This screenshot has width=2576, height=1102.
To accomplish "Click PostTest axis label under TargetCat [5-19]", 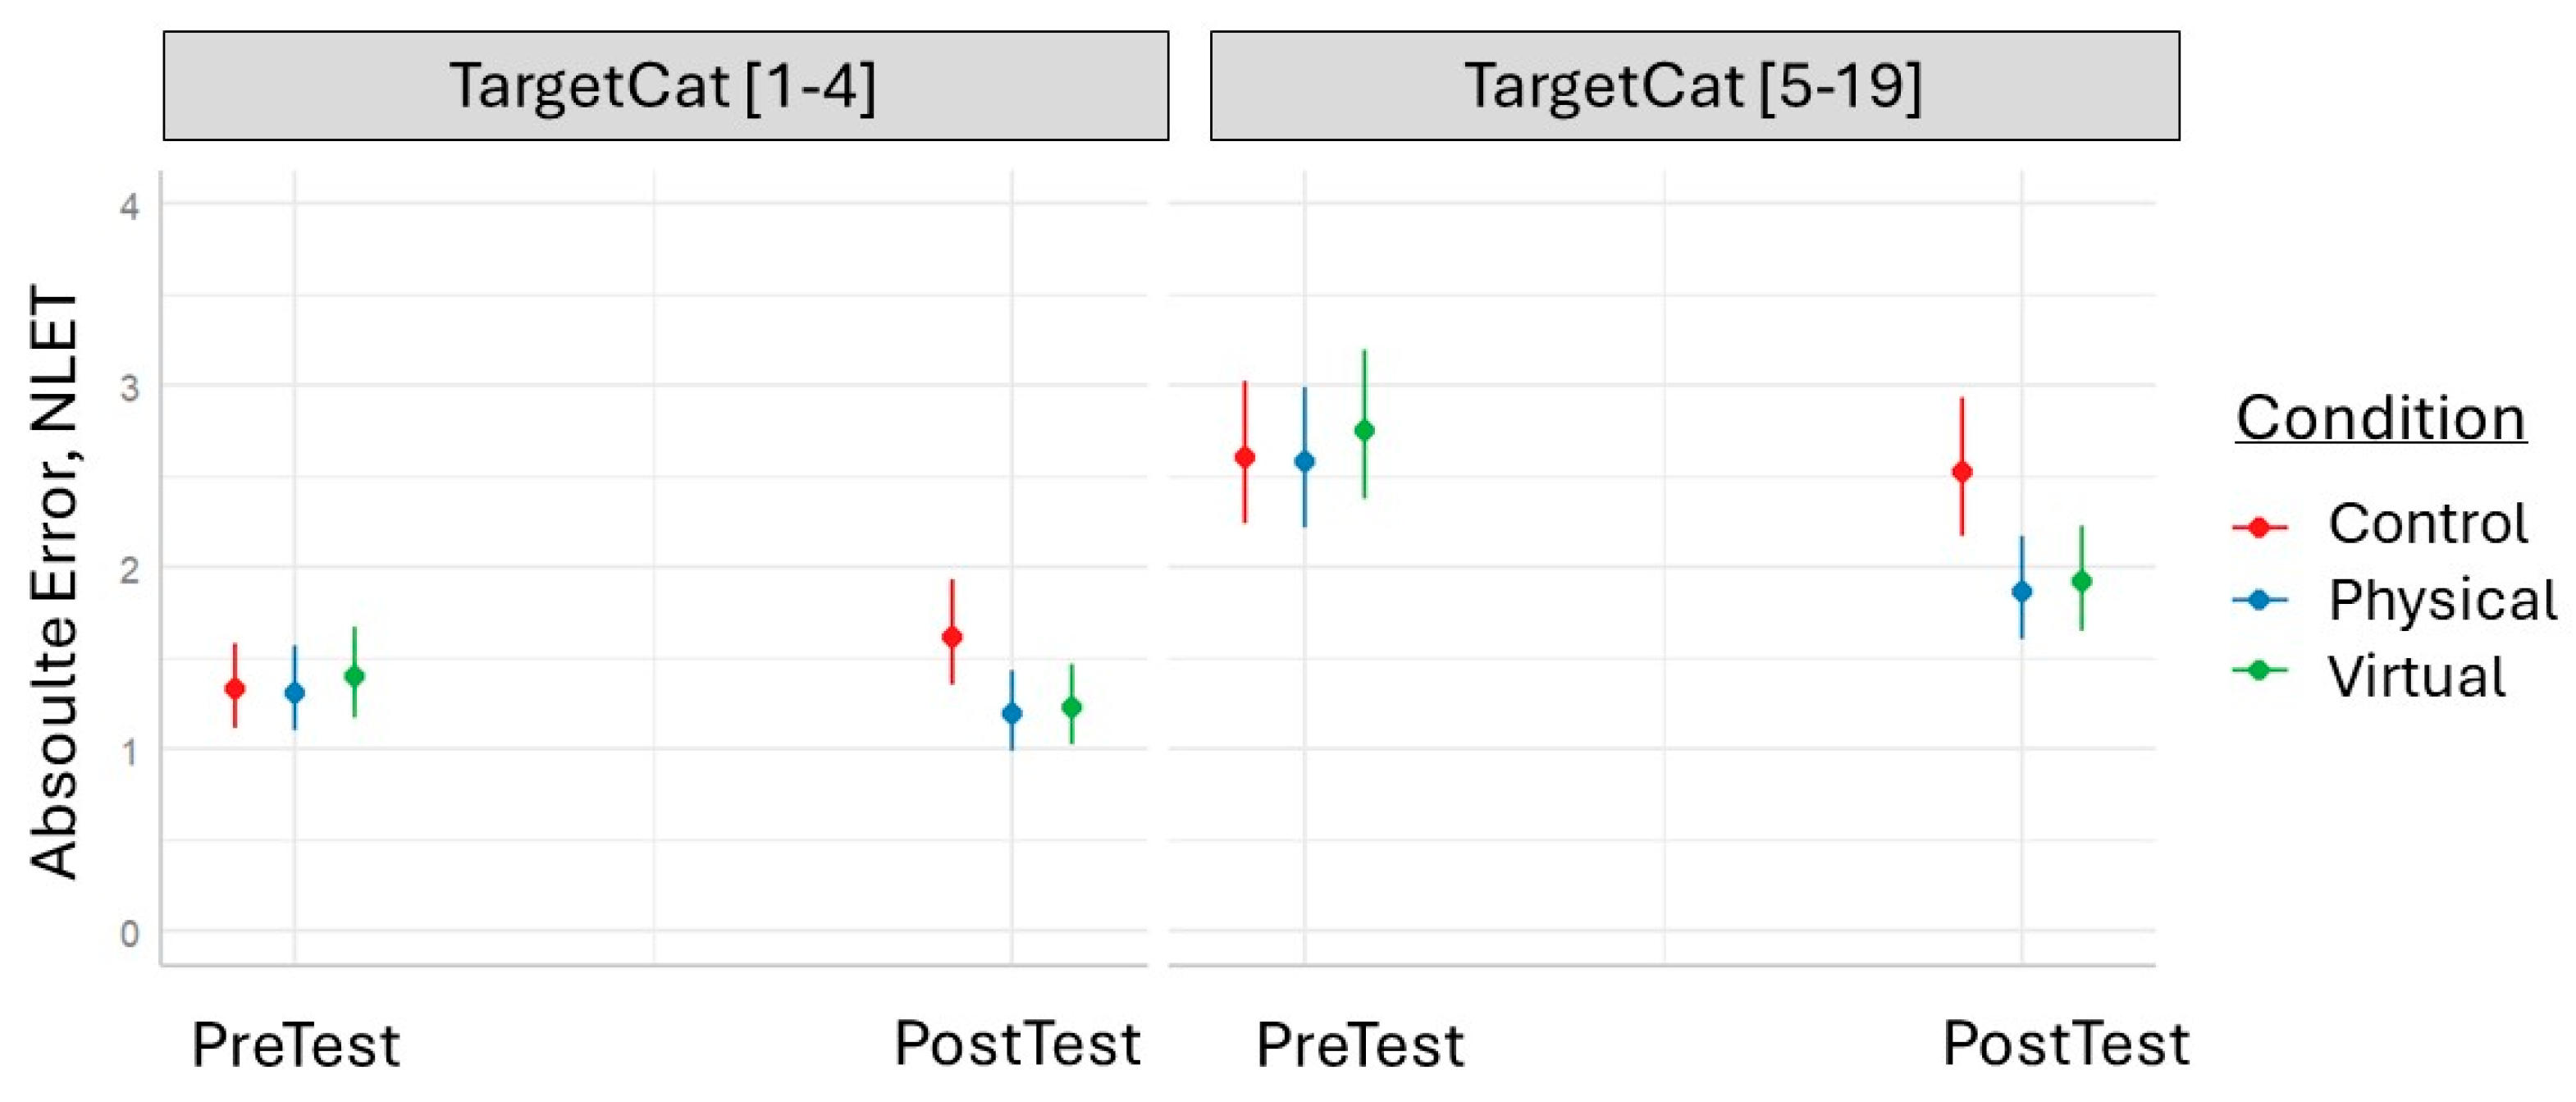I will pyautogui.click(x=2065, y=1044).
